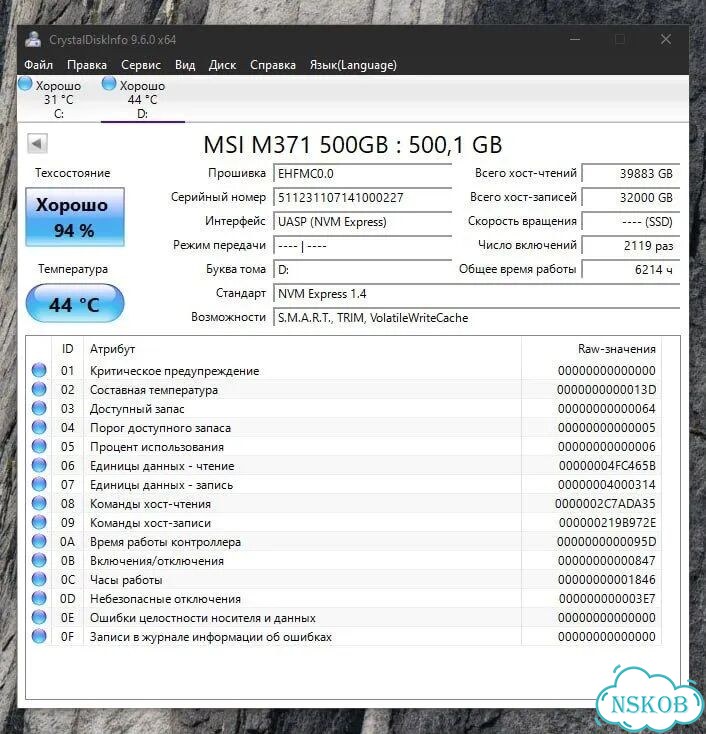Select the Записи в журнале информации об ошибках row
Viewport: 706px width, 734px height.
pos(344,637)
